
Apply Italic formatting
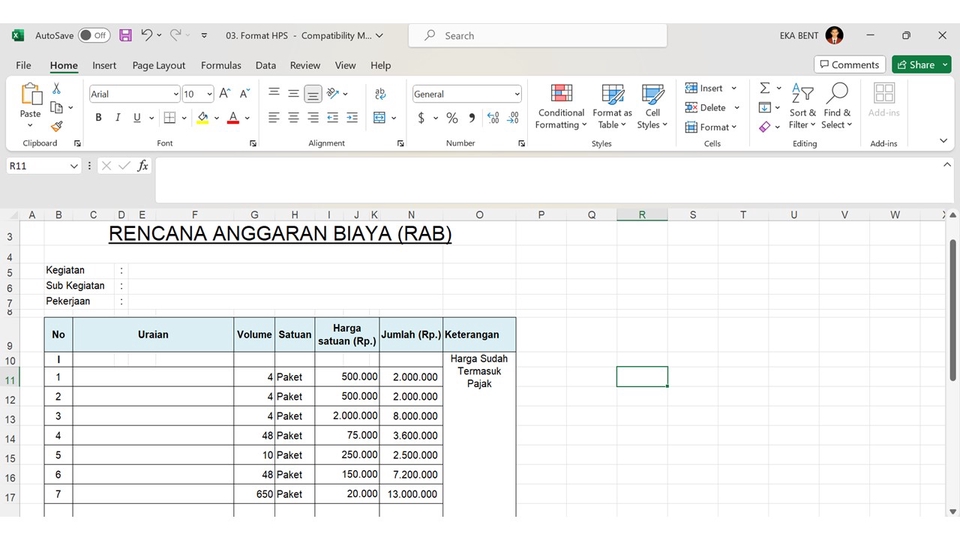tap(118, 118)
